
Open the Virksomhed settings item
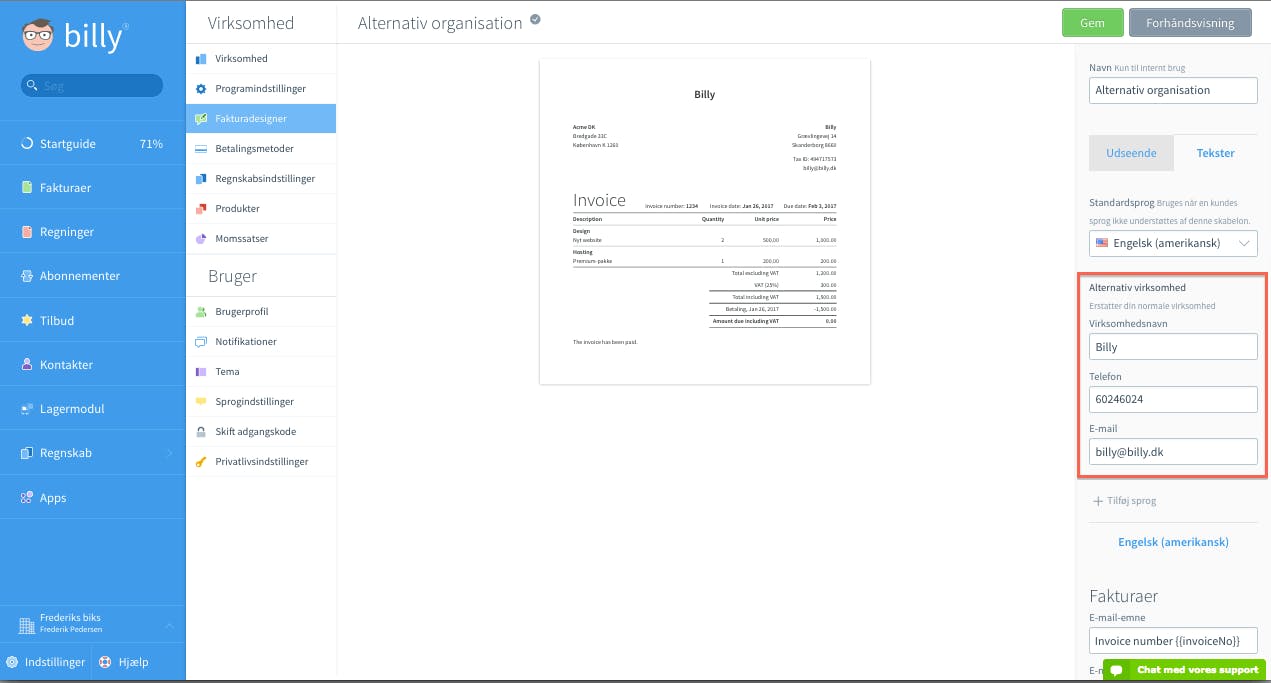point(261,59)
